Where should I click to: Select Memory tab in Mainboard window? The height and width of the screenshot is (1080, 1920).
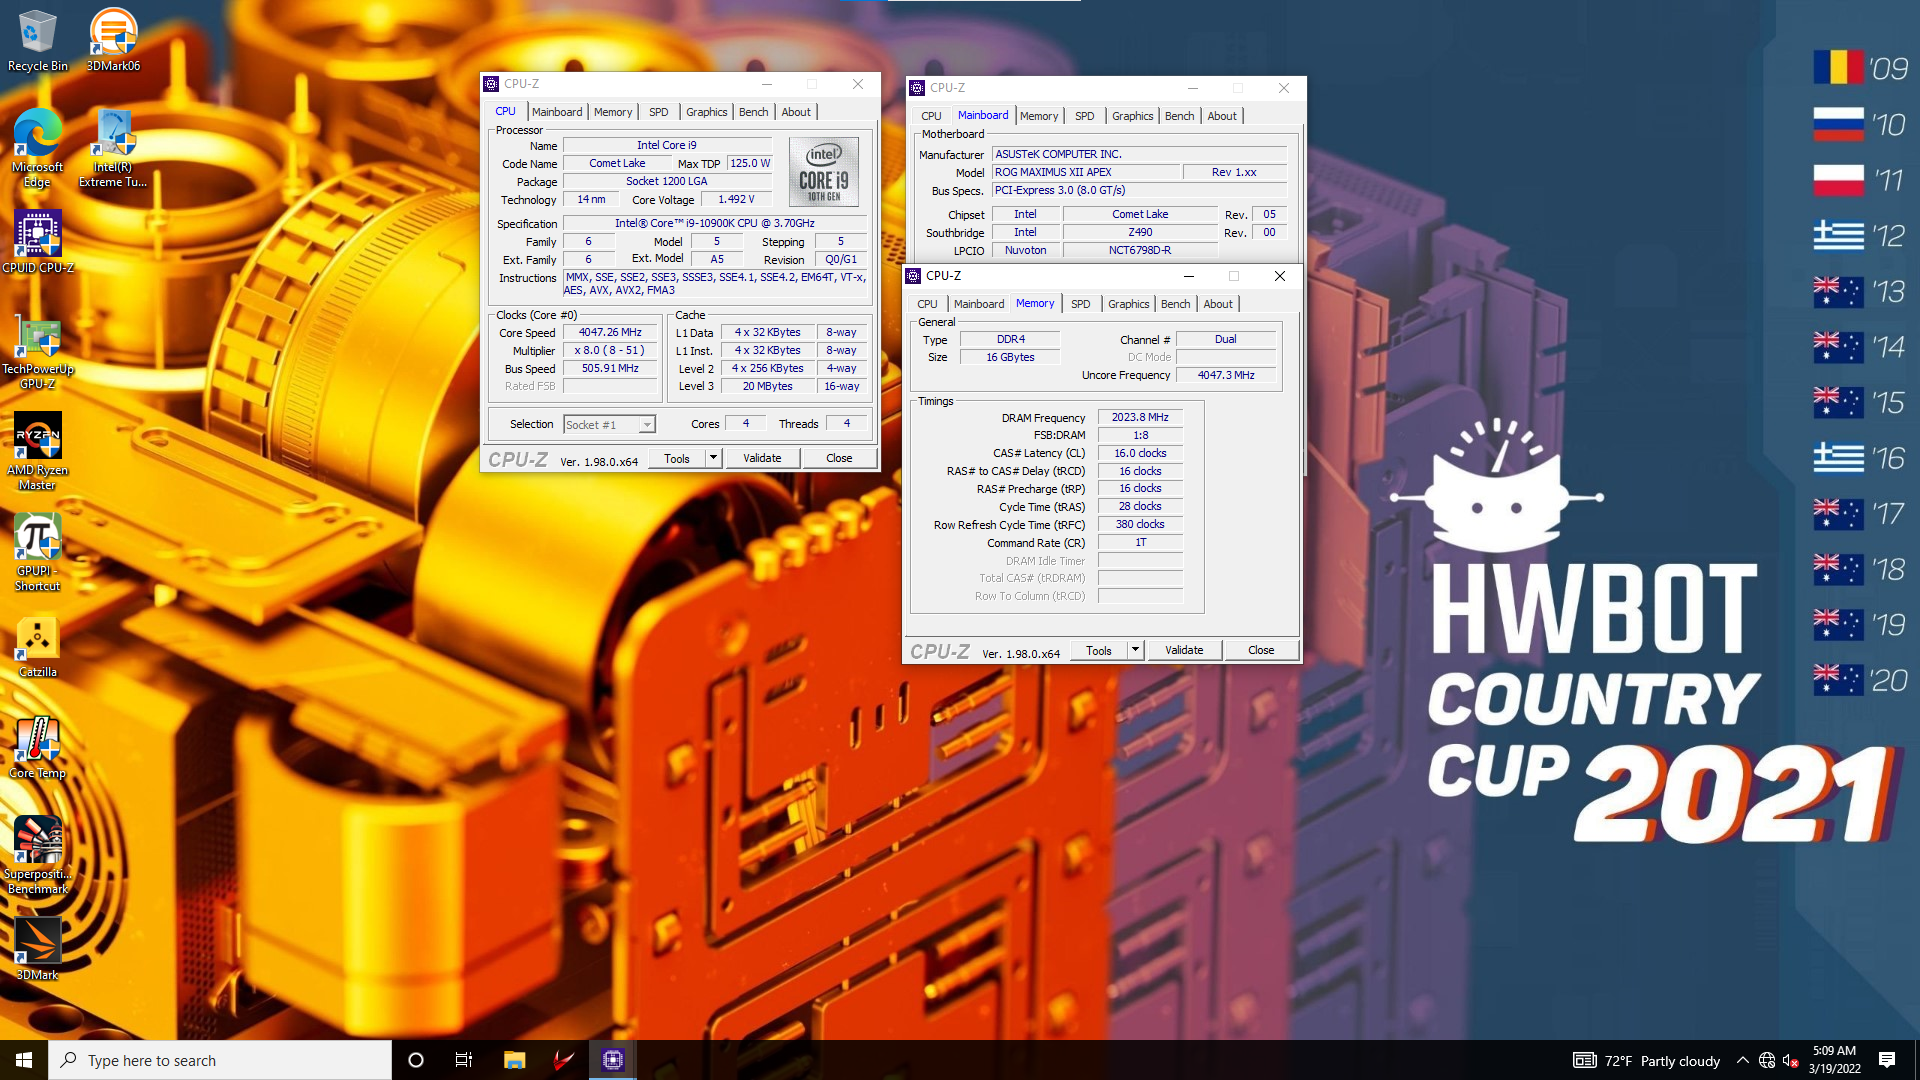click(1039, 116)
